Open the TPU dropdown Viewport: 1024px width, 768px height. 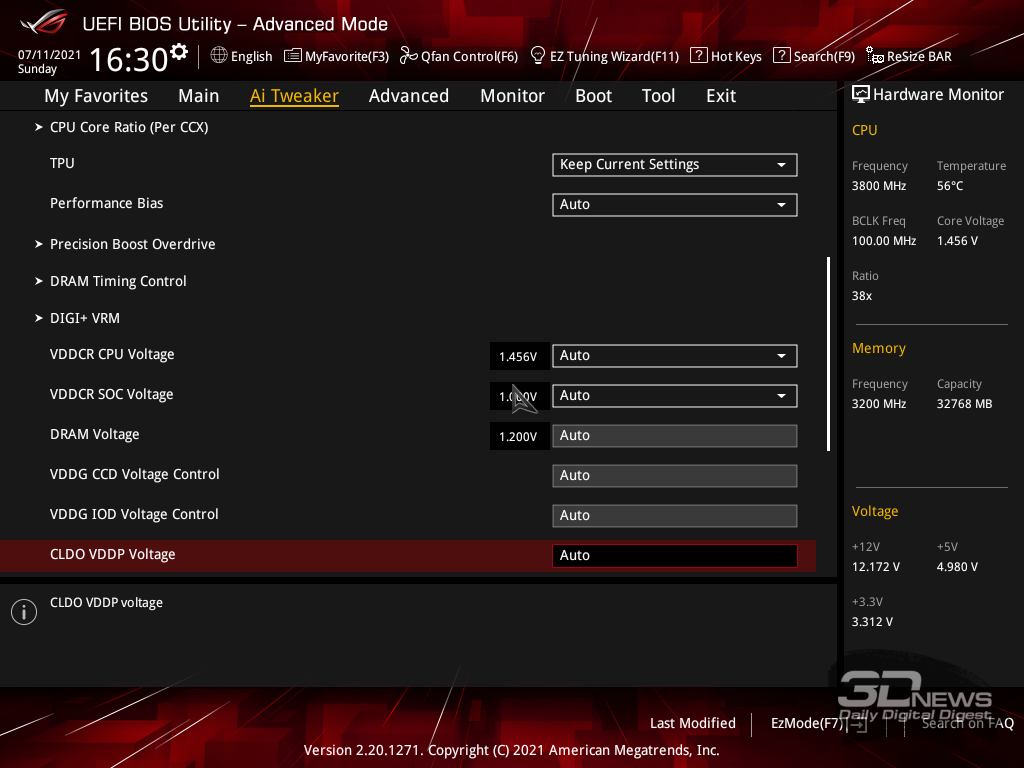tap(675, 165)
